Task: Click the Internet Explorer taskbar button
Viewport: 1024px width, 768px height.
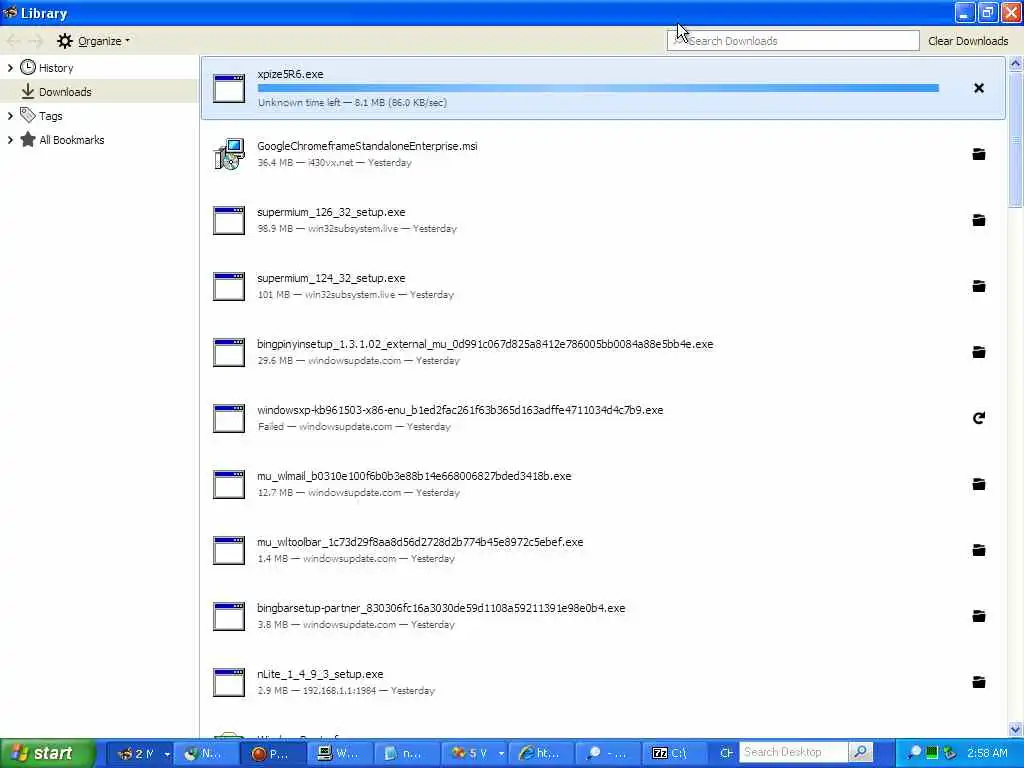Action: click(x=541, y=753)
